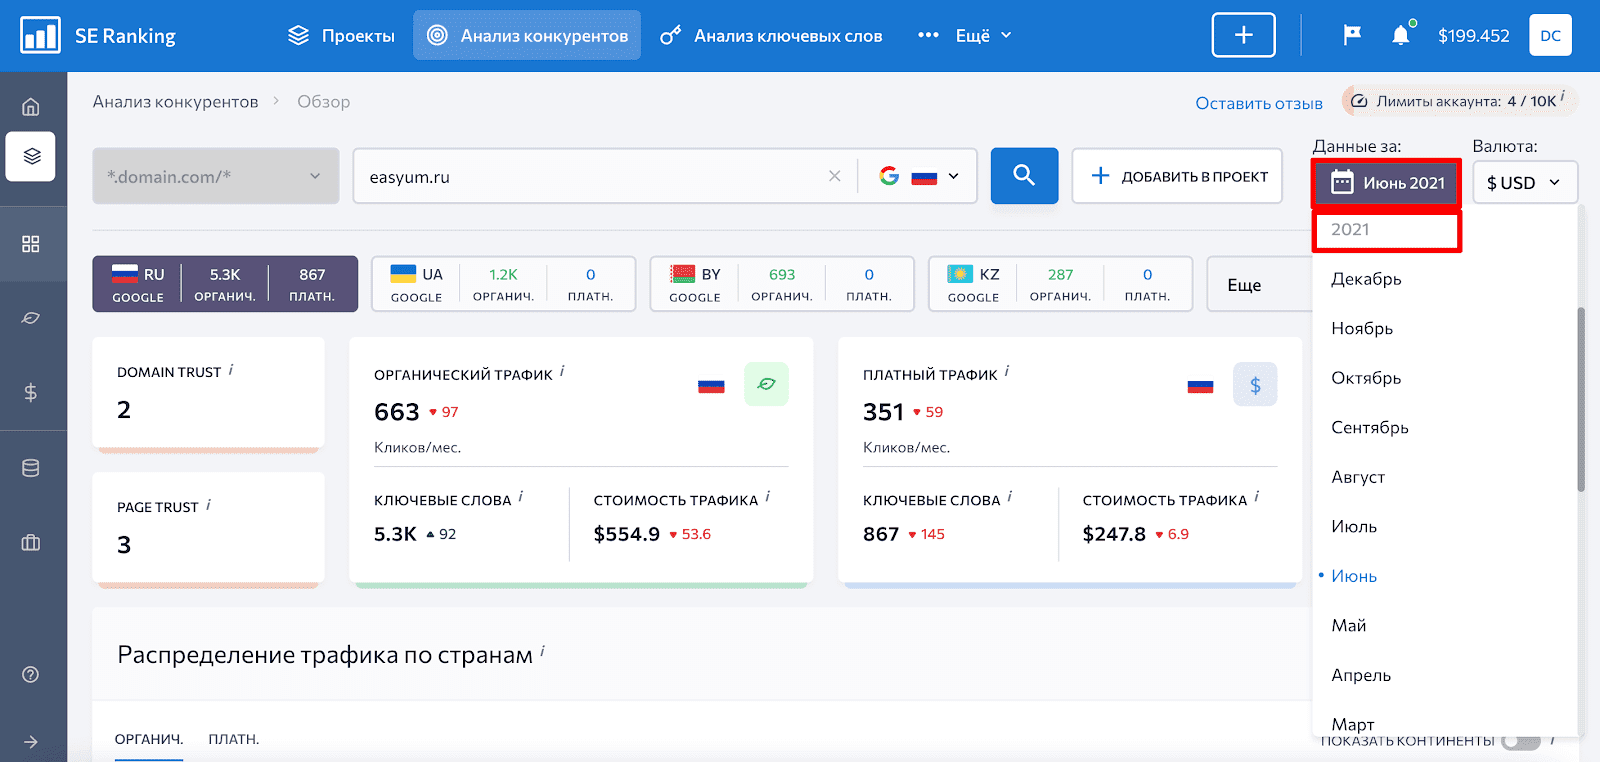Select Ноябрь in the month list

(1362, 328)
